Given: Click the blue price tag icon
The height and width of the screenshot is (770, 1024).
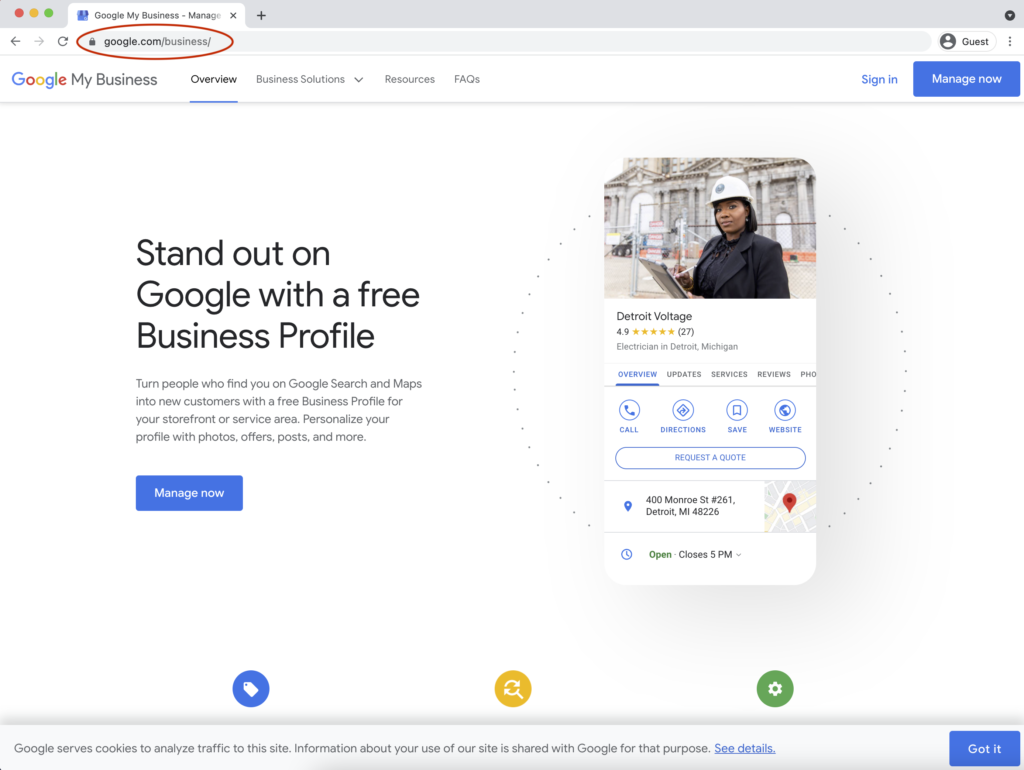Looking at the screenshot, I should [251, 688].
